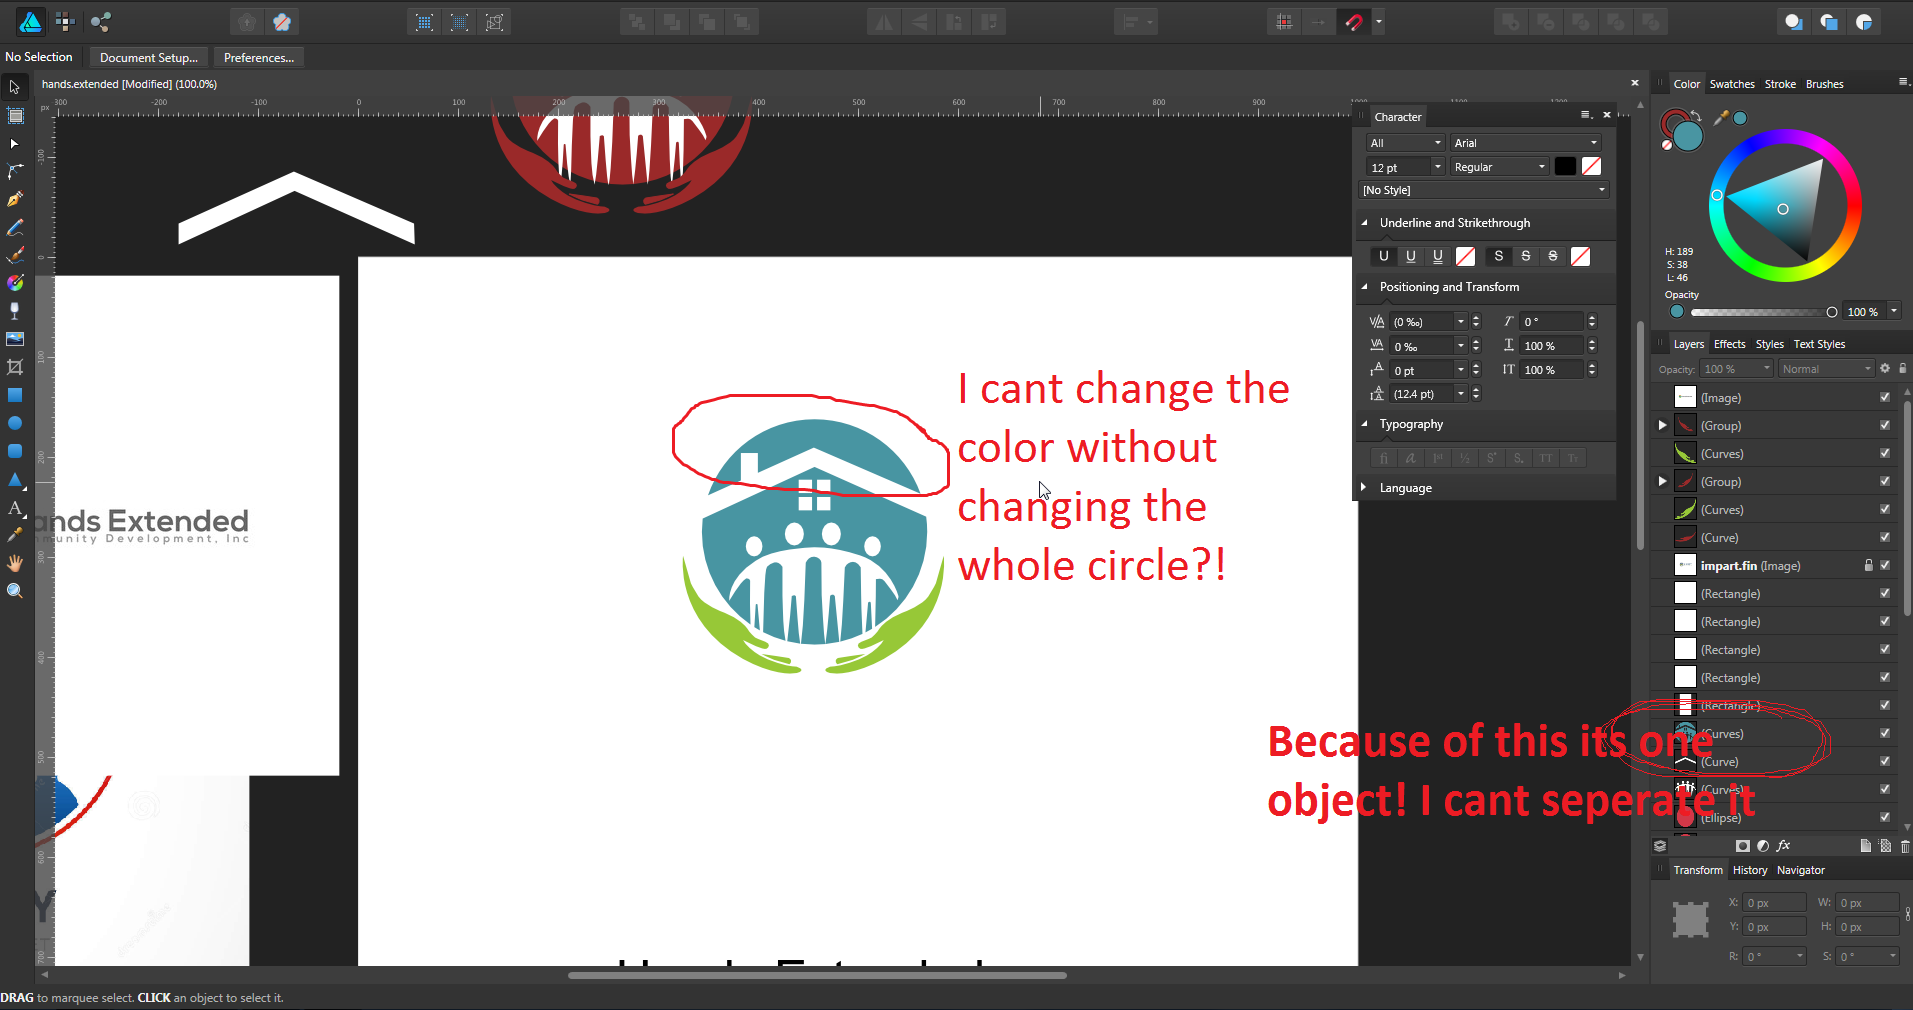Switch to Pixel persona

tap(66, 21)
